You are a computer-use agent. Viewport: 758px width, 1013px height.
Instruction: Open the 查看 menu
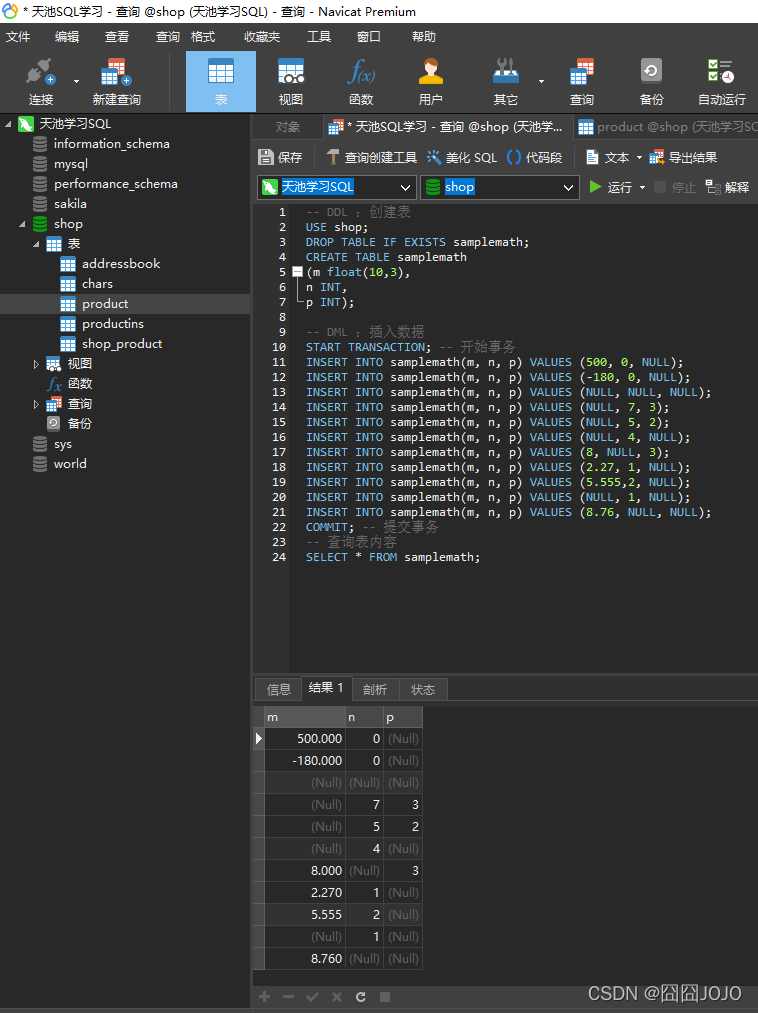point(117,37)
